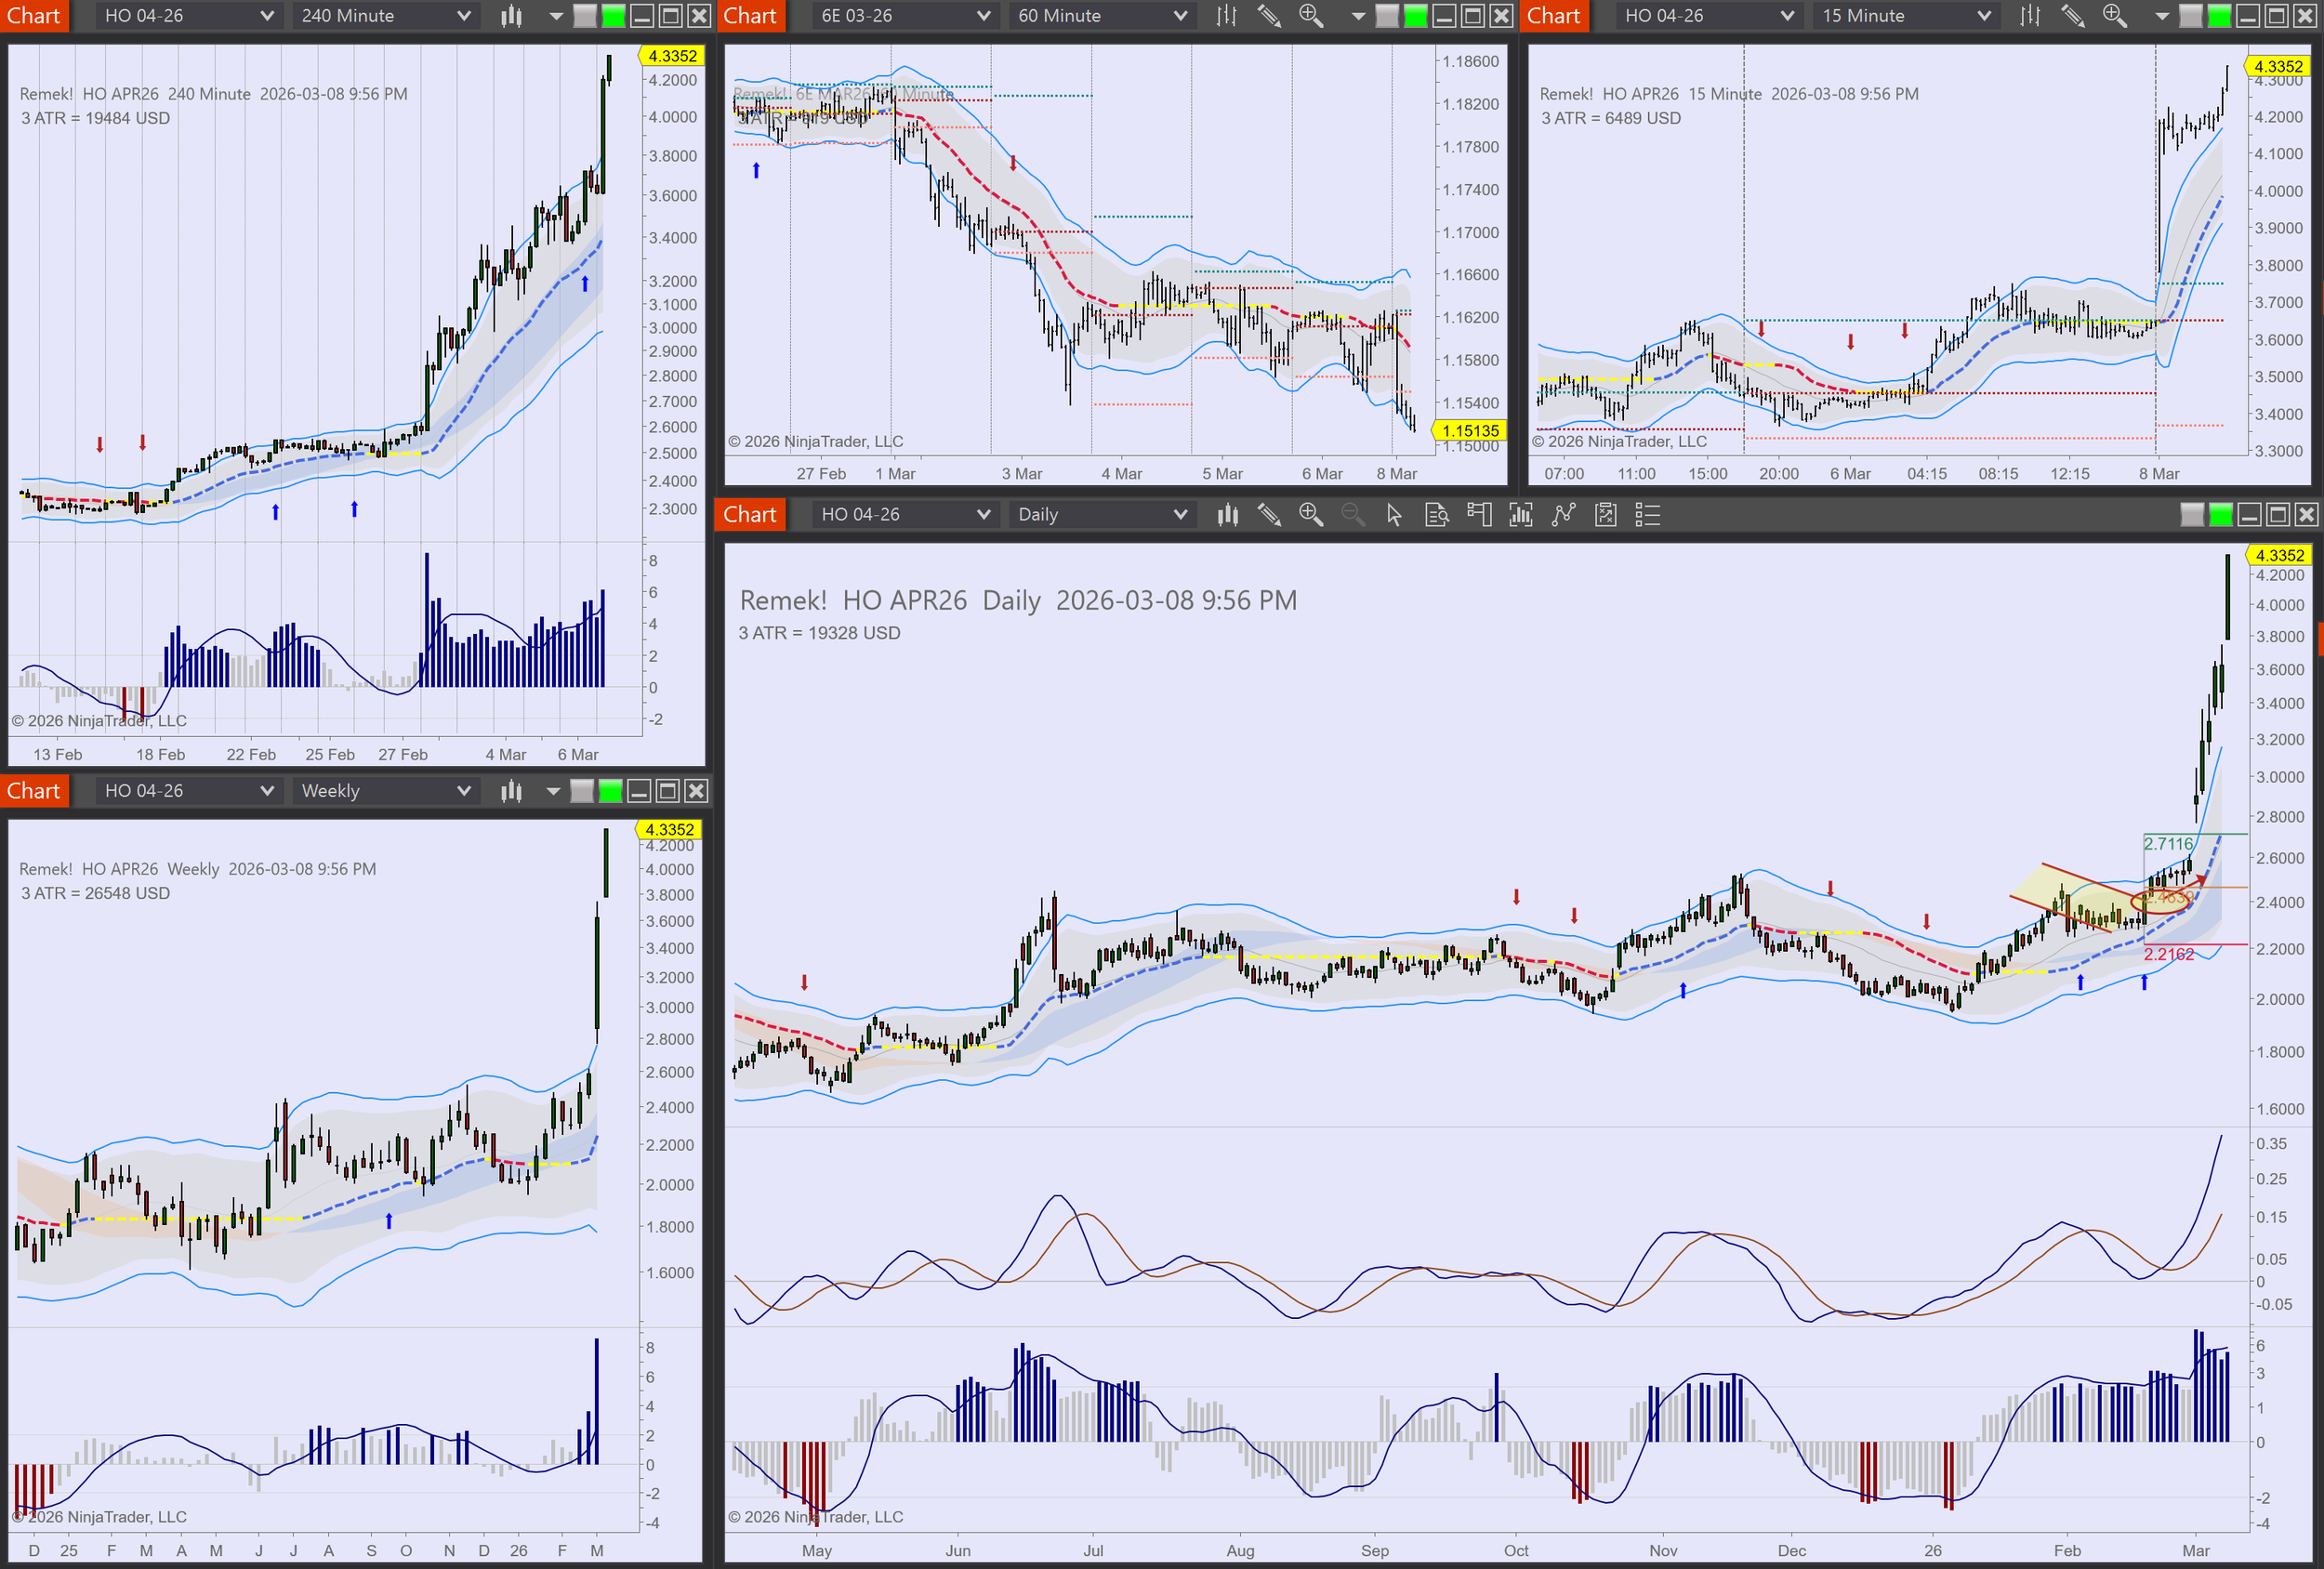Select the cursor pointer tool in Daily chart
2324x1569 pixels.
1394,515
